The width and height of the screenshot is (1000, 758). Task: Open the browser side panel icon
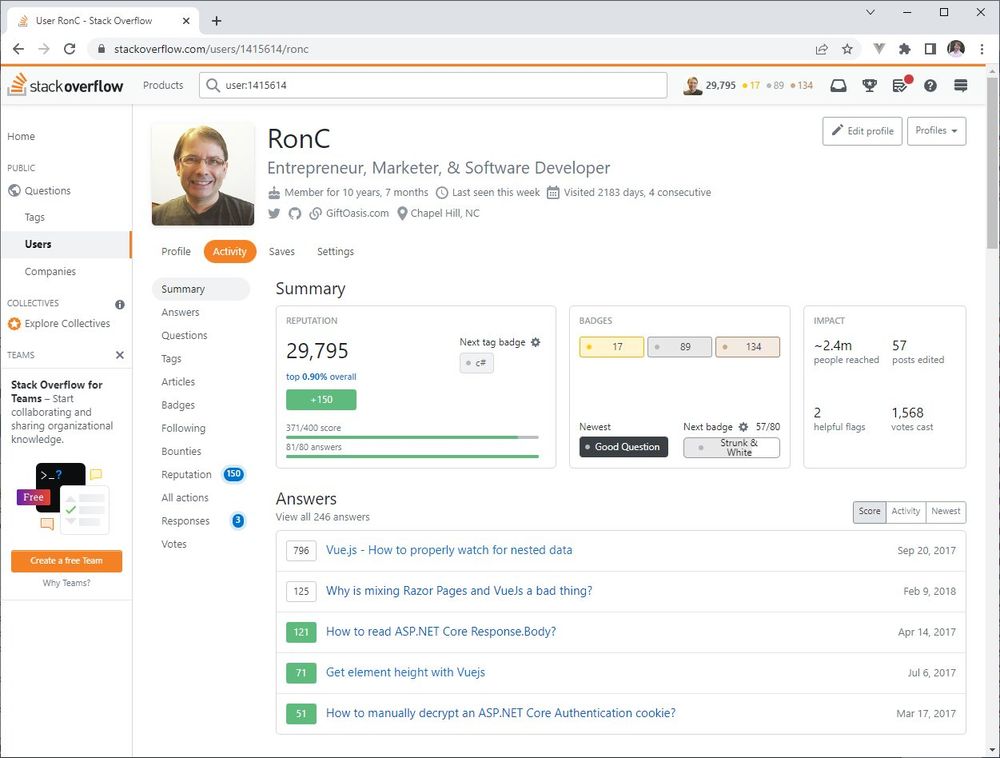click(930, 49)
